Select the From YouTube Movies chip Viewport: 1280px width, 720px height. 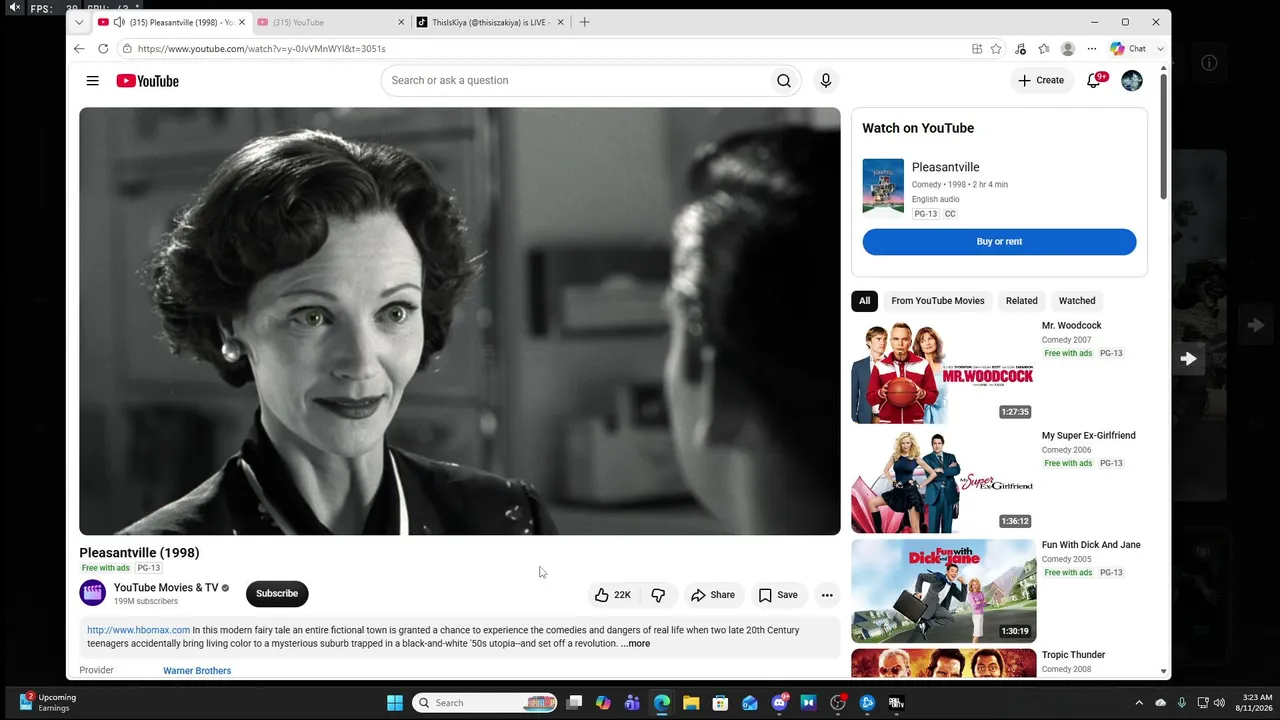pos(938,301)
